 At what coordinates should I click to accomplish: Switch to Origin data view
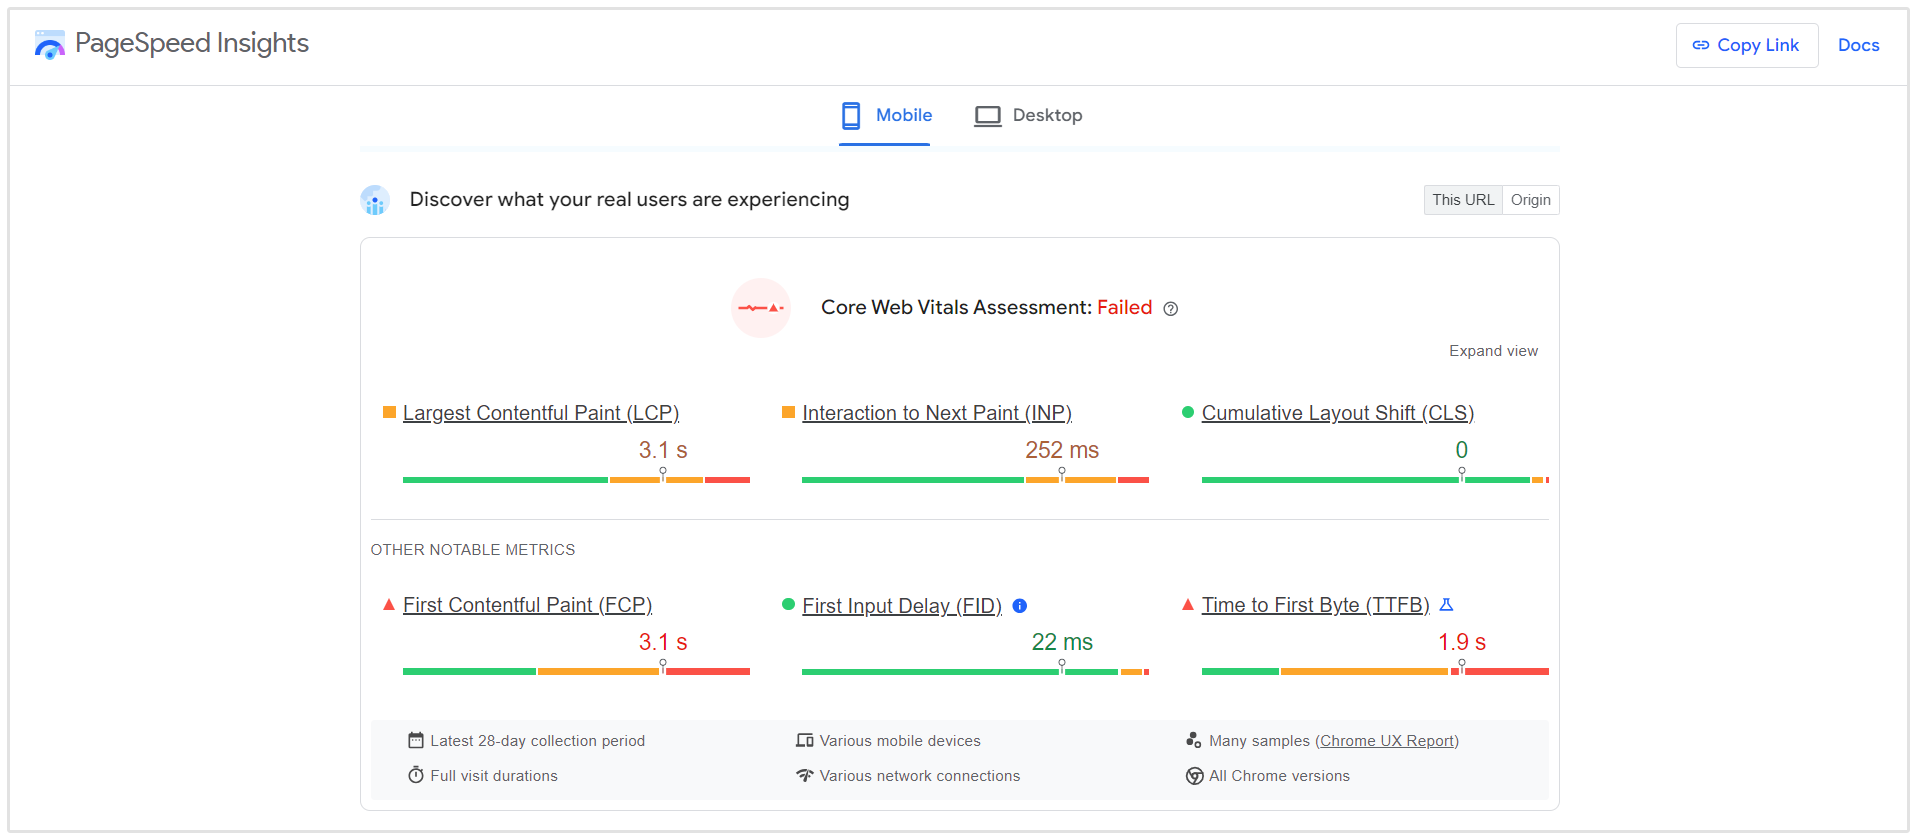coord(1530,200)
